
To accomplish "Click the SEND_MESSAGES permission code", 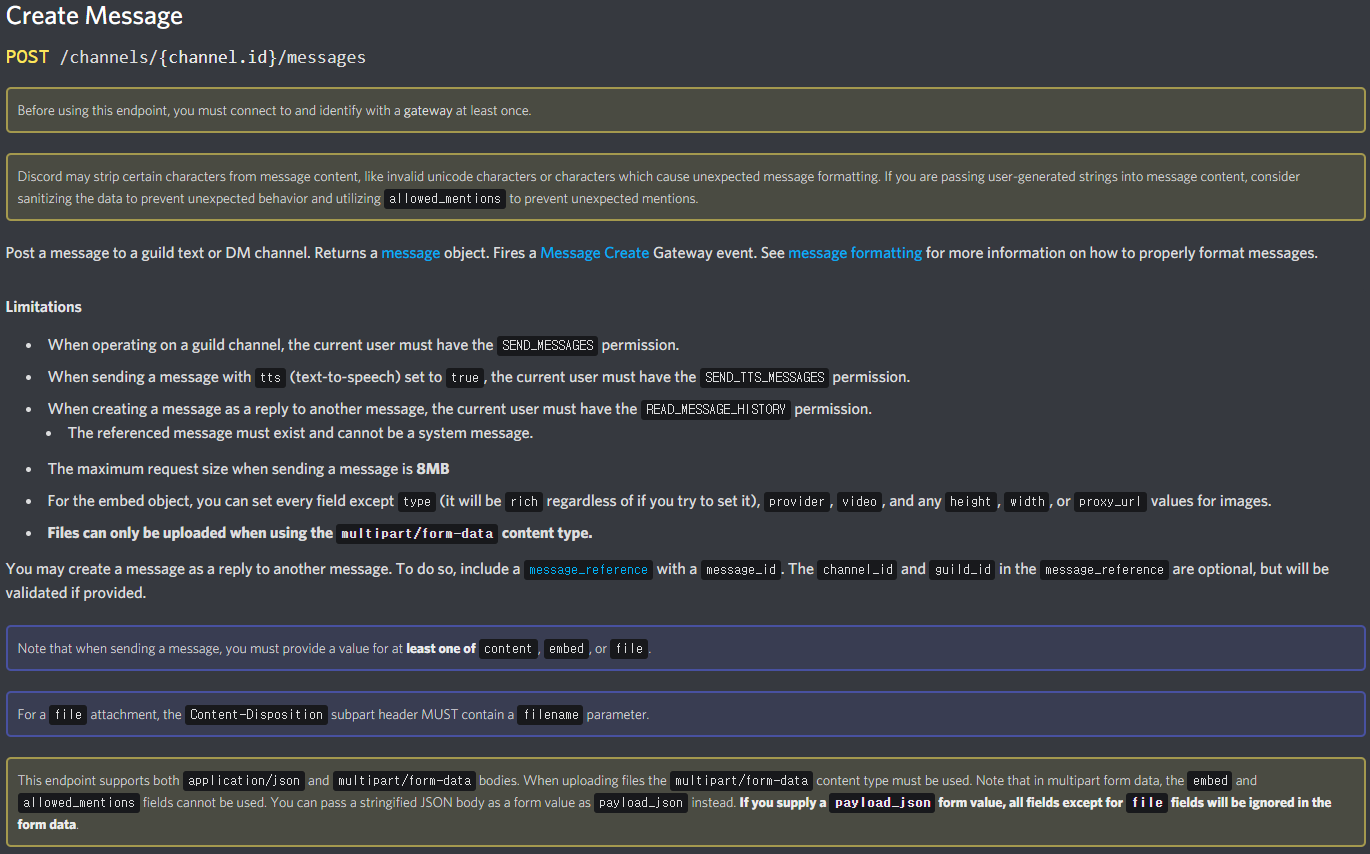I will tap(548, 346).
